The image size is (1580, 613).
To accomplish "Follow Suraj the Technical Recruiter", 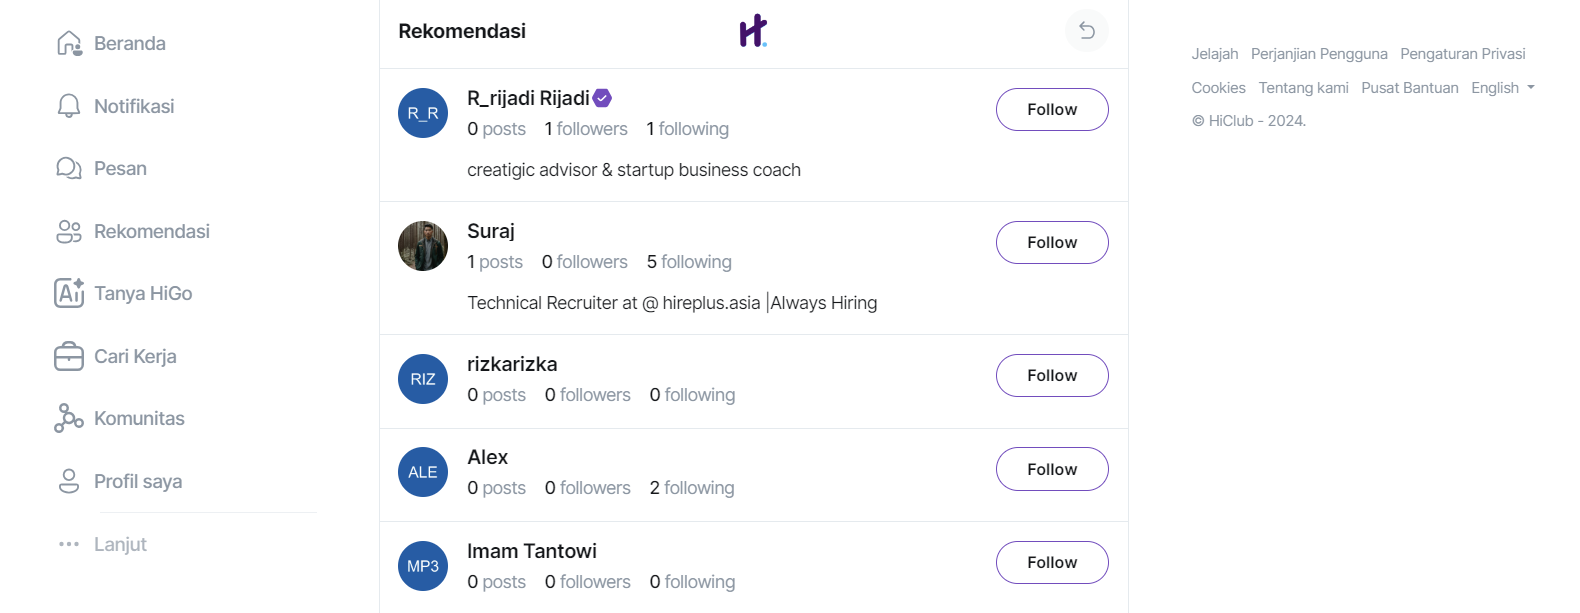I will pyautogui.click(x=1052, y=243).
